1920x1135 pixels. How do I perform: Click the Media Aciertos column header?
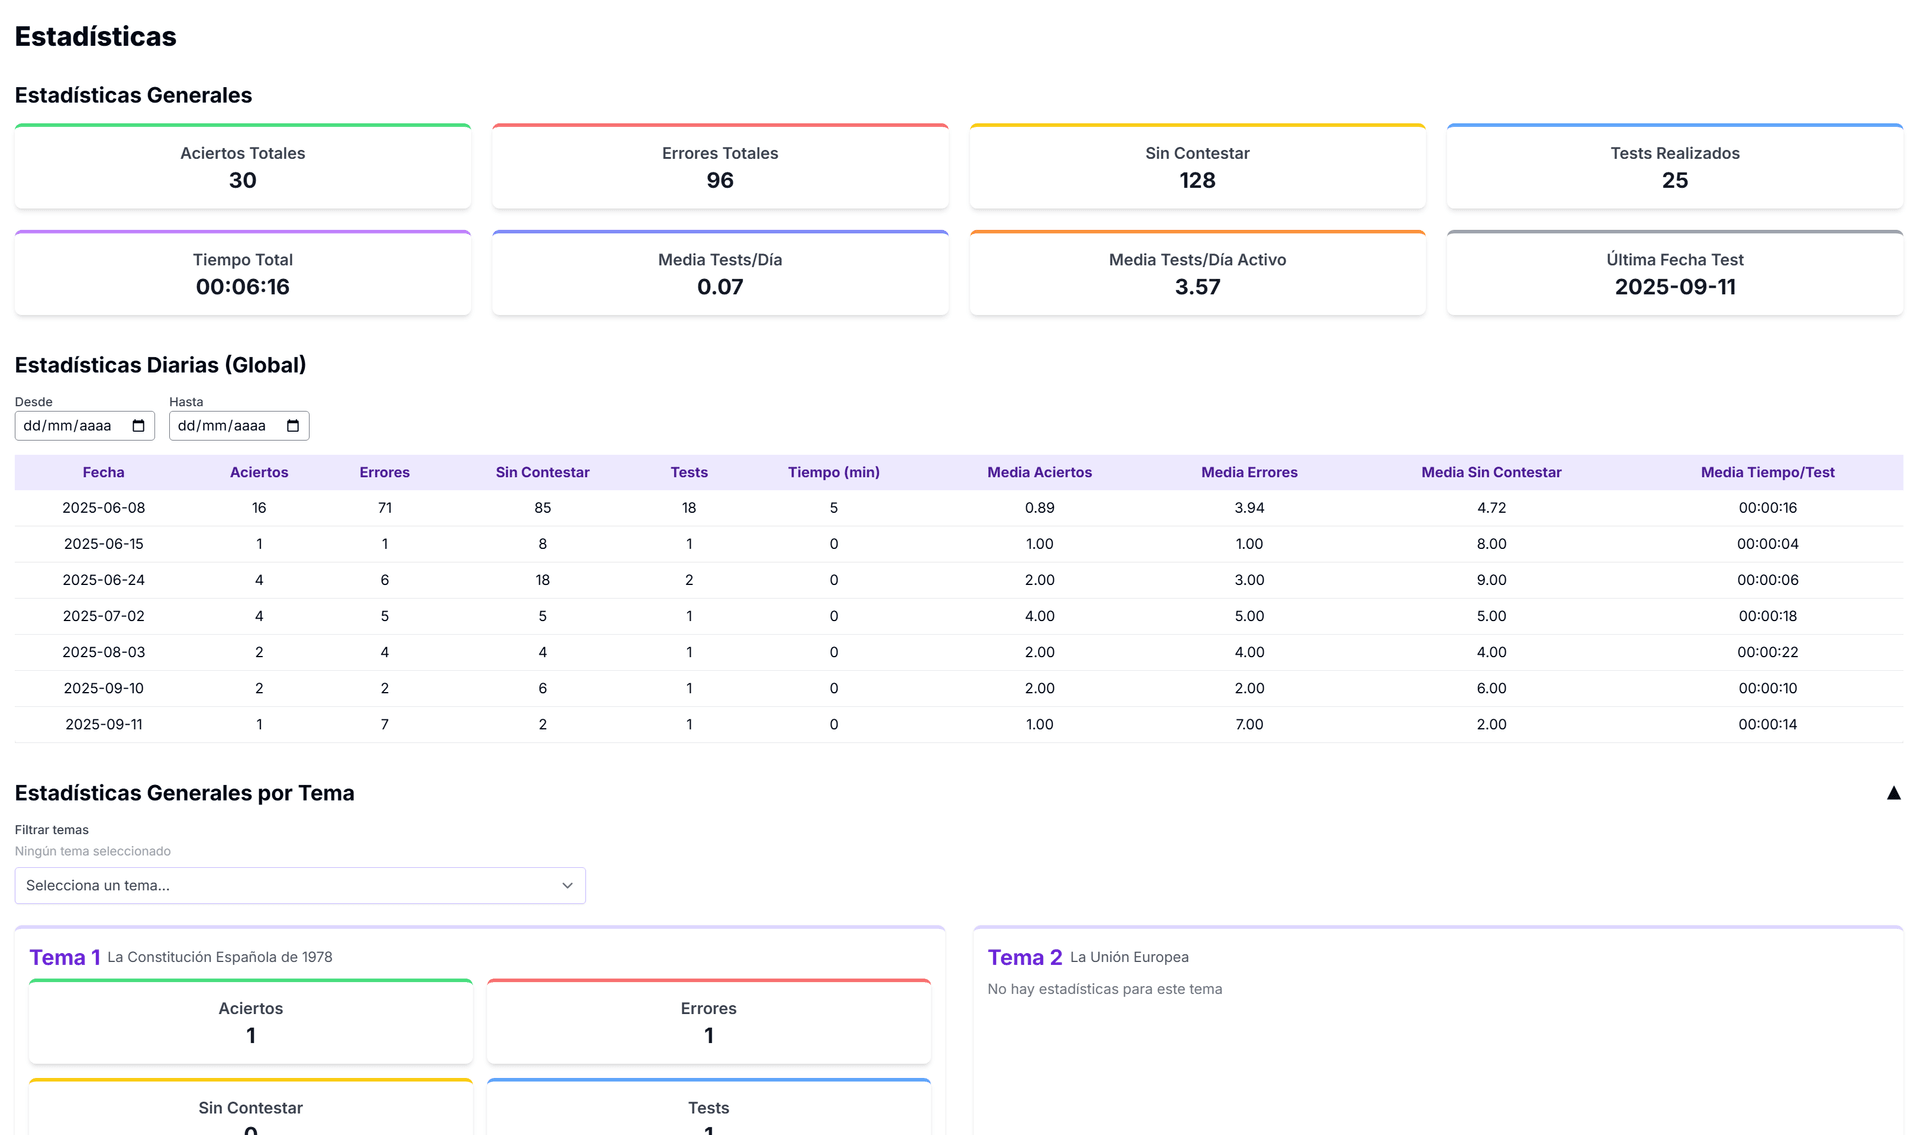point(1039,472)
